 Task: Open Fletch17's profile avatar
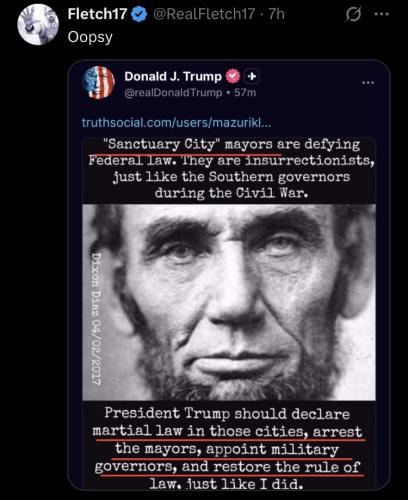click(38, 24)
